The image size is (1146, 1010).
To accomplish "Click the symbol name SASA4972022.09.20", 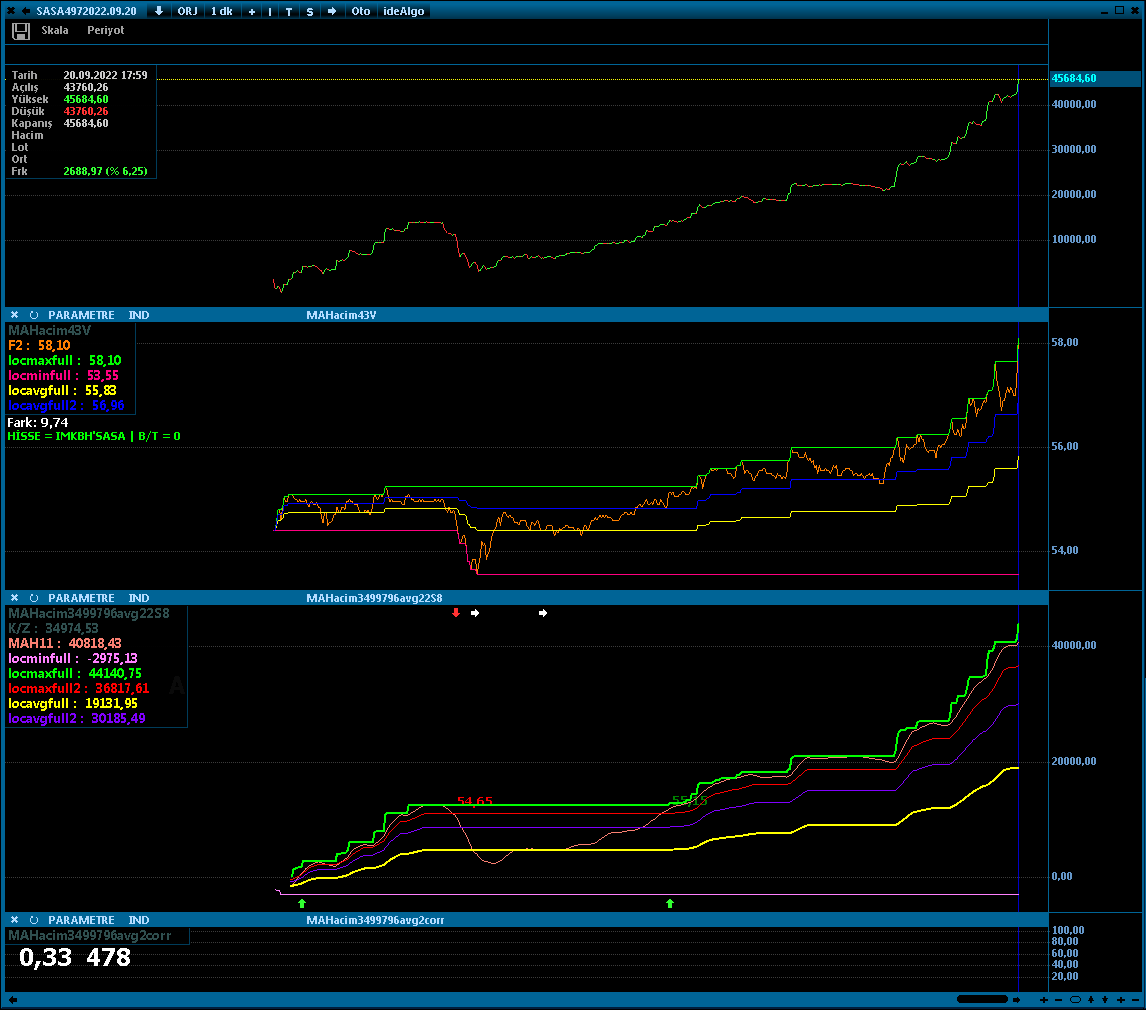I will 86,11.
